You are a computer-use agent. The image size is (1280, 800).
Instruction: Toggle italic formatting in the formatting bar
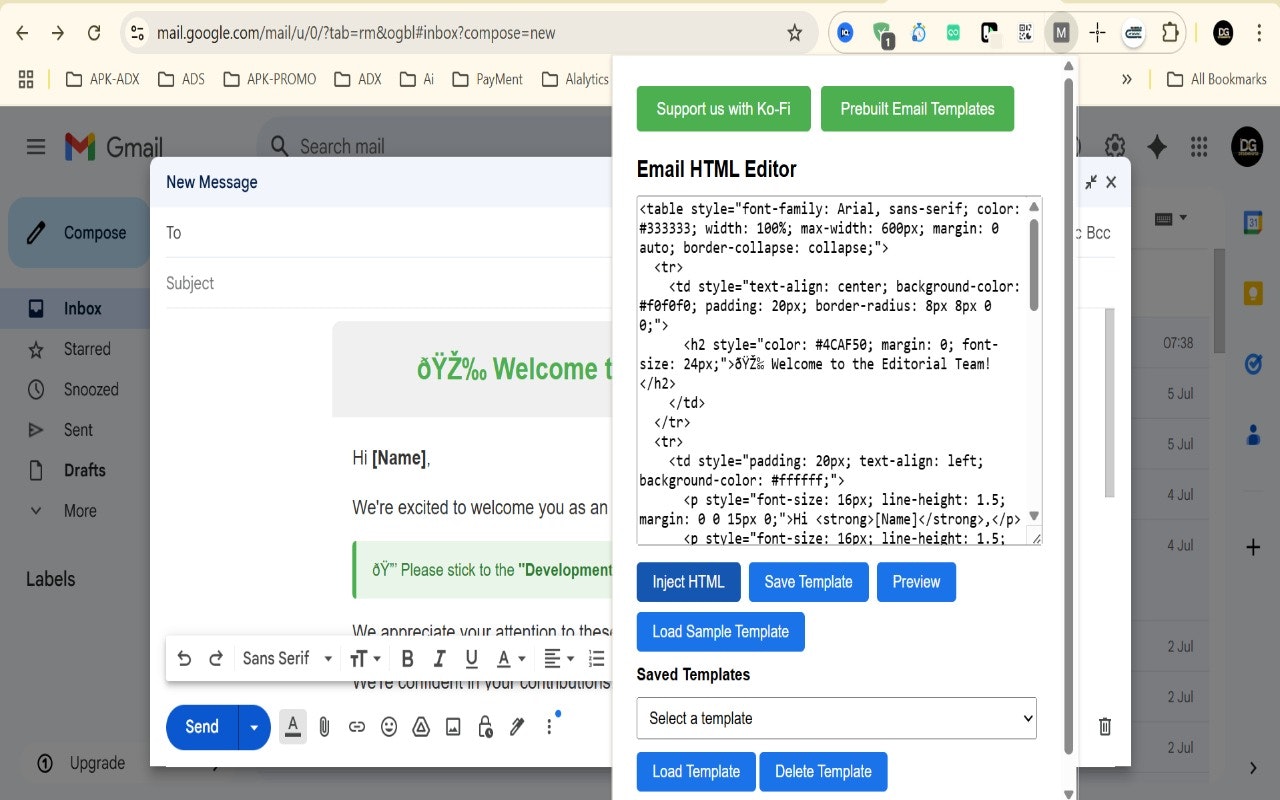pos(439,658)
